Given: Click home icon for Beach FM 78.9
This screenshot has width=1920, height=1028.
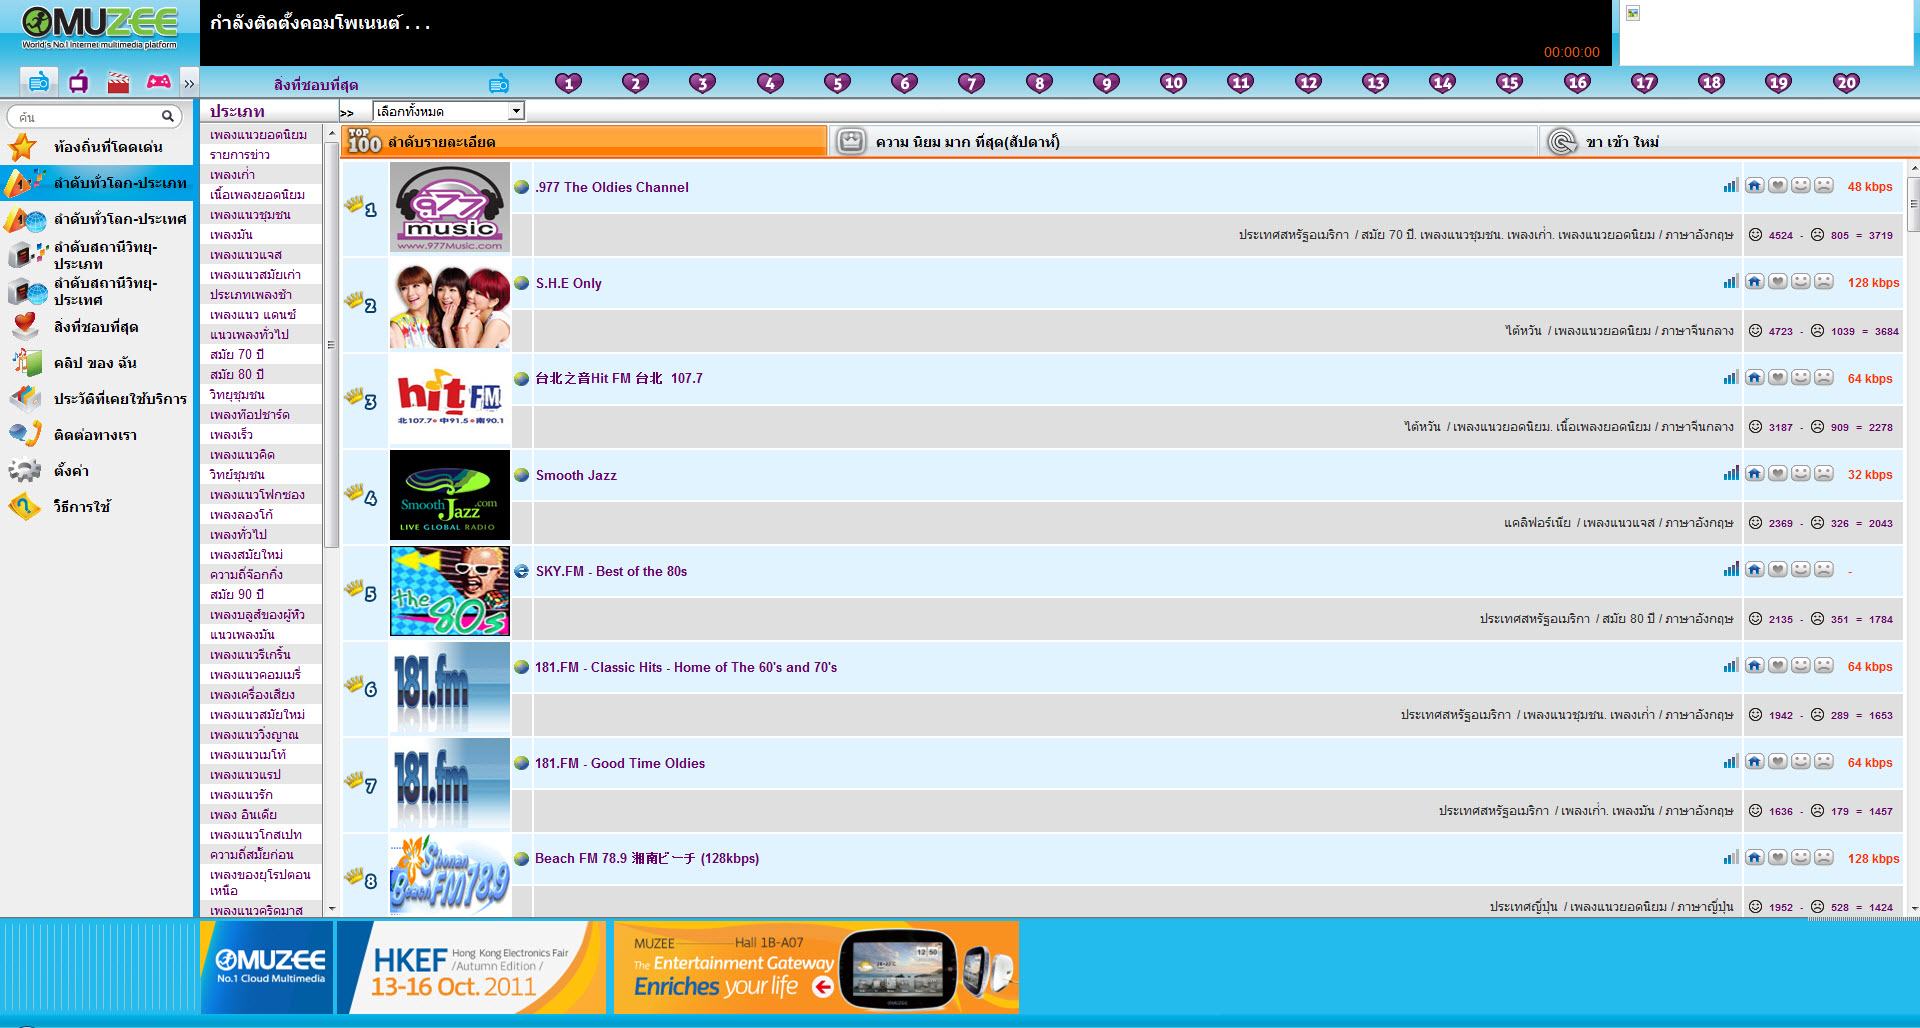Looking at the screenshot, I should point(1754,858).
